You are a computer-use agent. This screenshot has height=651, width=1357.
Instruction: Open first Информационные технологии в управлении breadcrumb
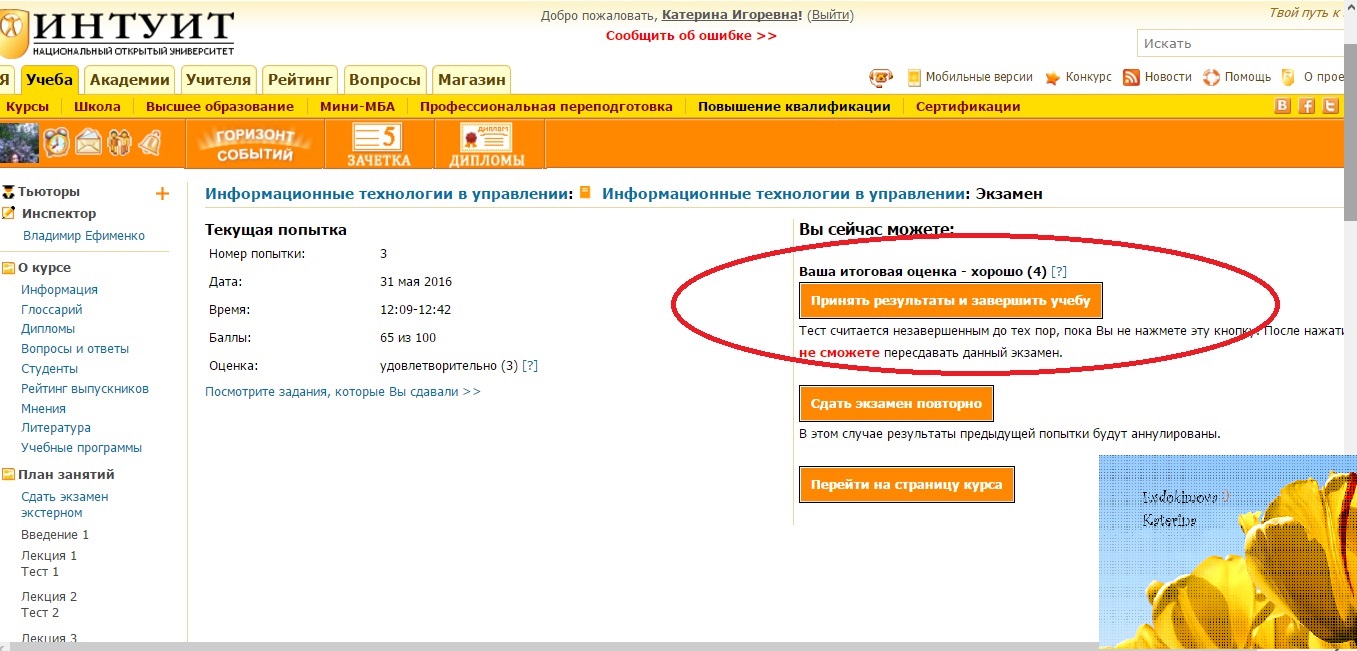388,194
